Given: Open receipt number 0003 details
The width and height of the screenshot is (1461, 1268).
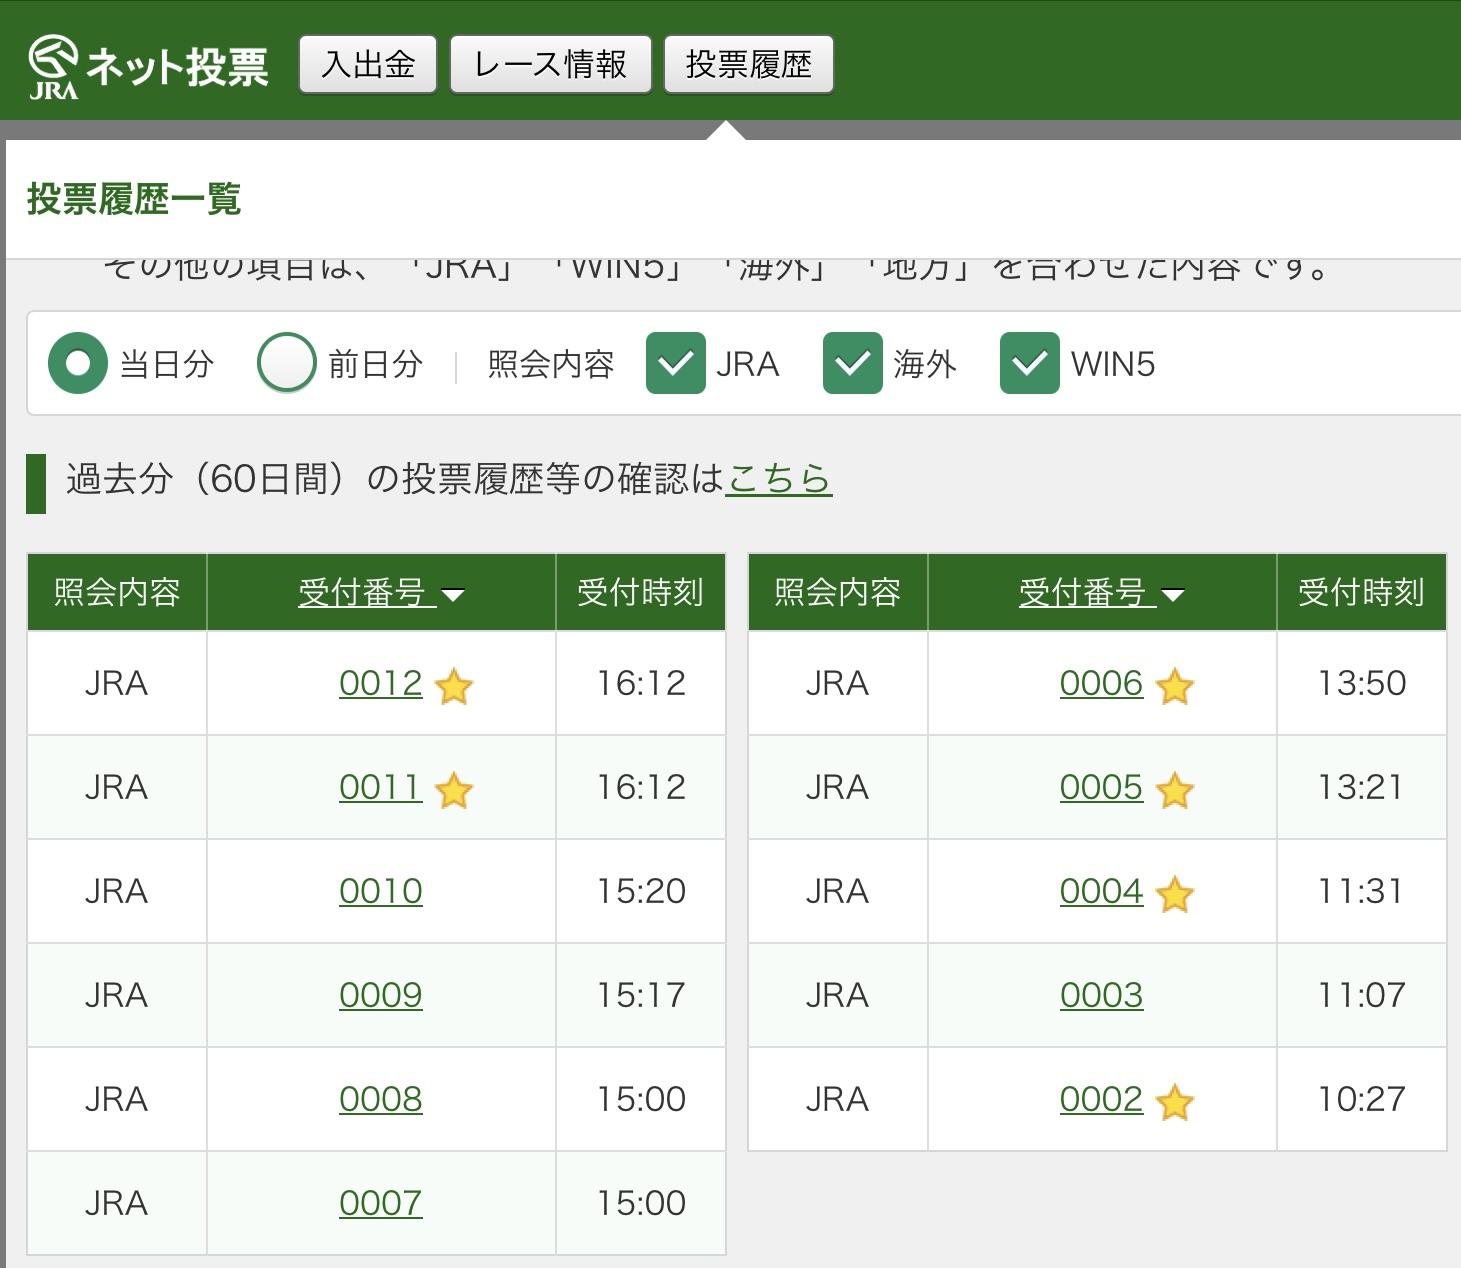Looking at the screenshot, I should click(1101, 995).
